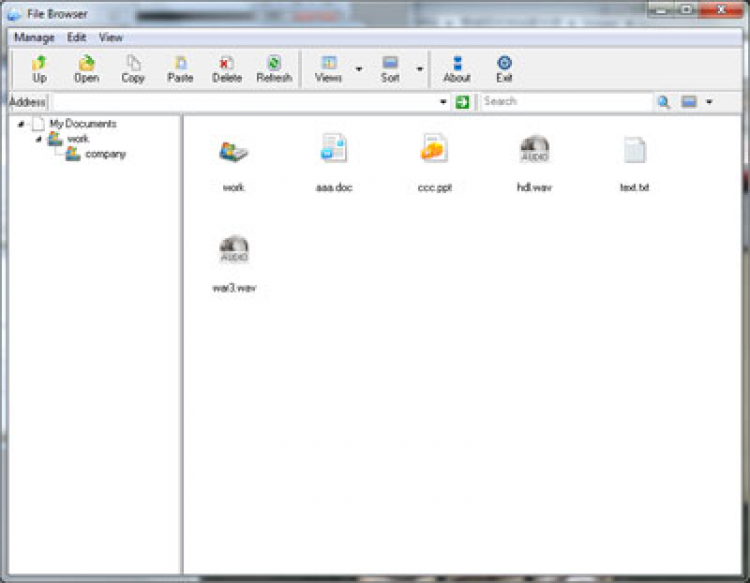Image resolution: width=750 pixels, height=583 pixels.
Task: Click the work folder icon in tree
Action: pyautogui.click(x=55, y=139)
